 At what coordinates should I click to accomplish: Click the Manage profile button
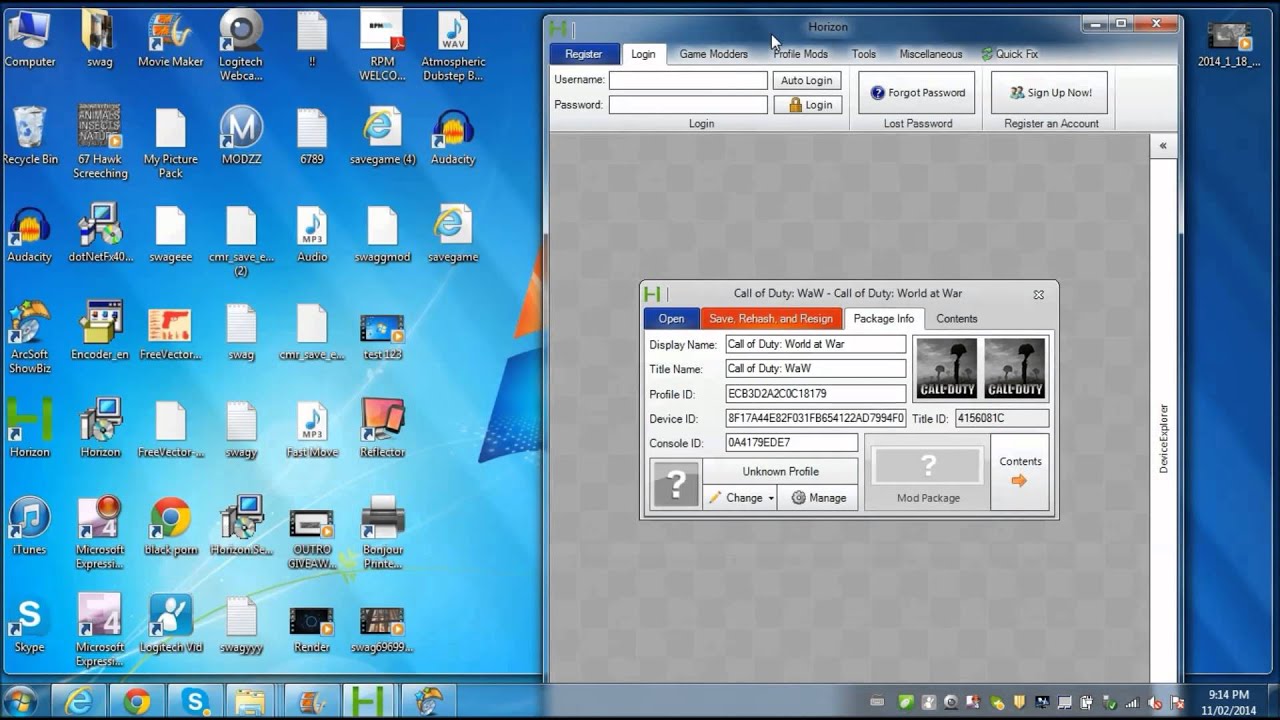pyautogui.click(x=818, y=498)
